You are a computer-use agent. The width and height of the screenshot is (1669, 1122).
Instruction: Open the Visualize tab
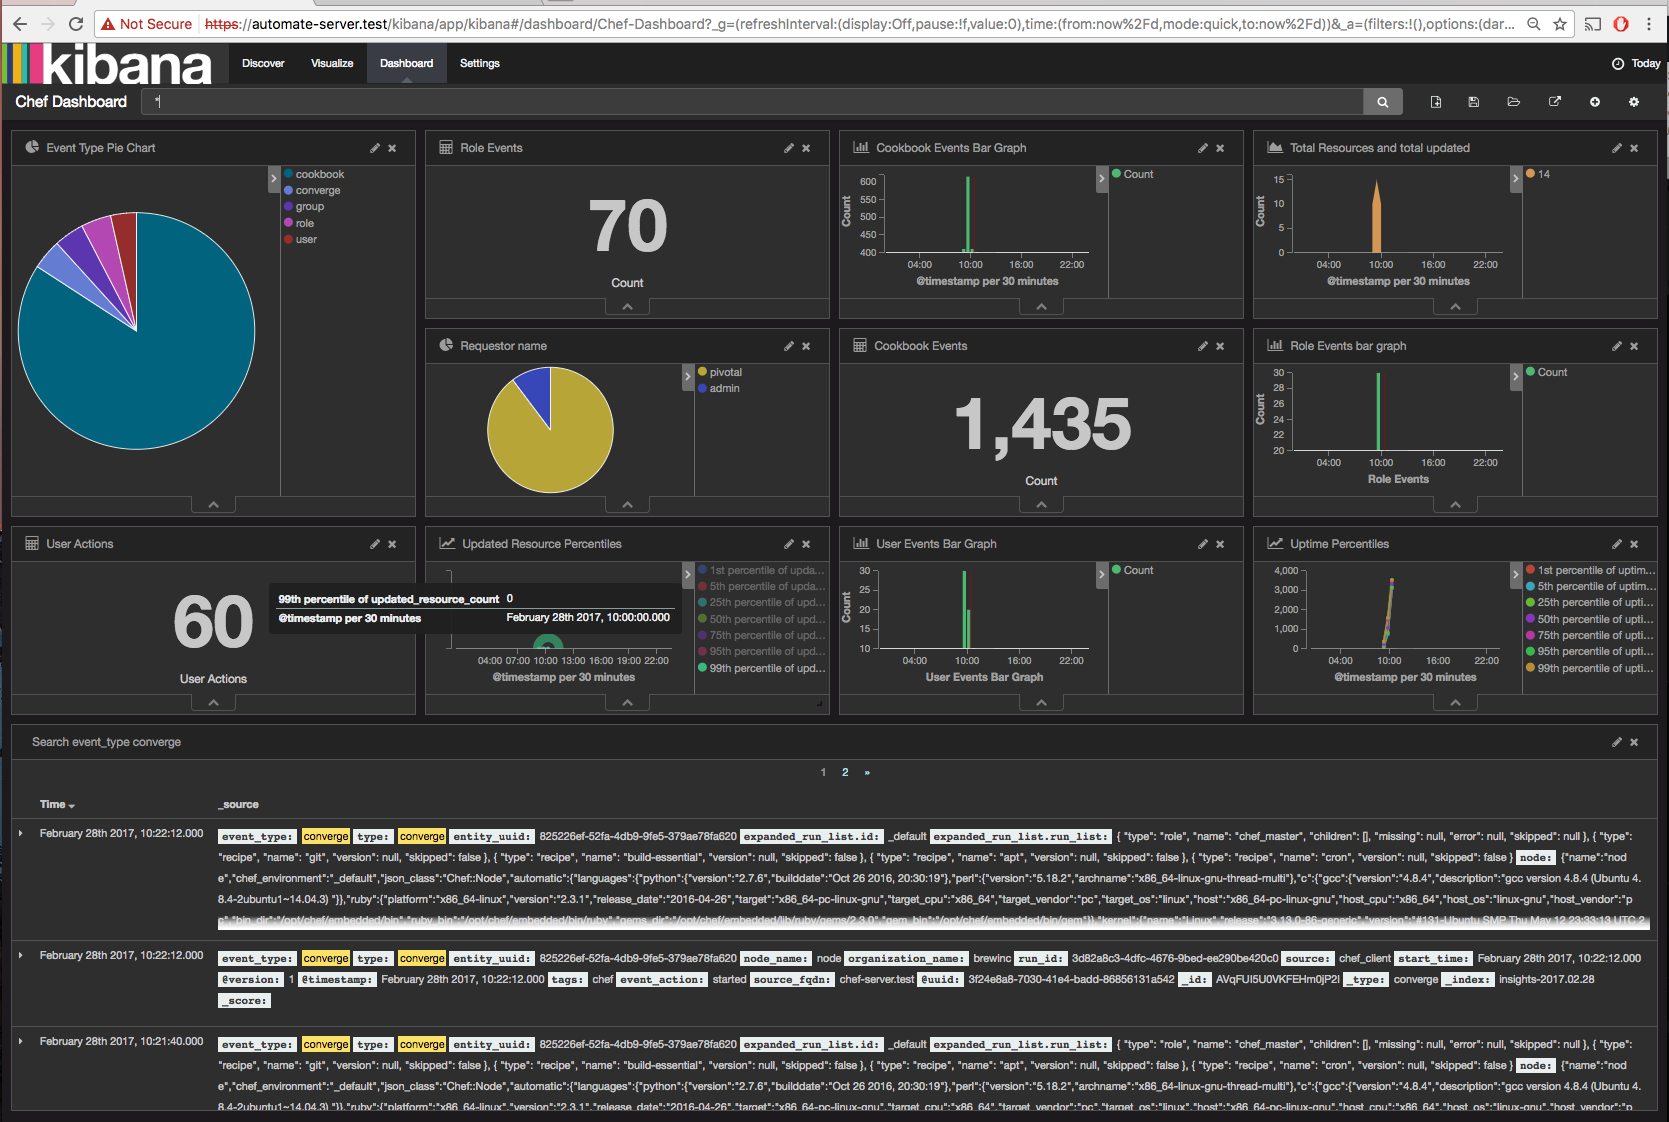point(332,63)
